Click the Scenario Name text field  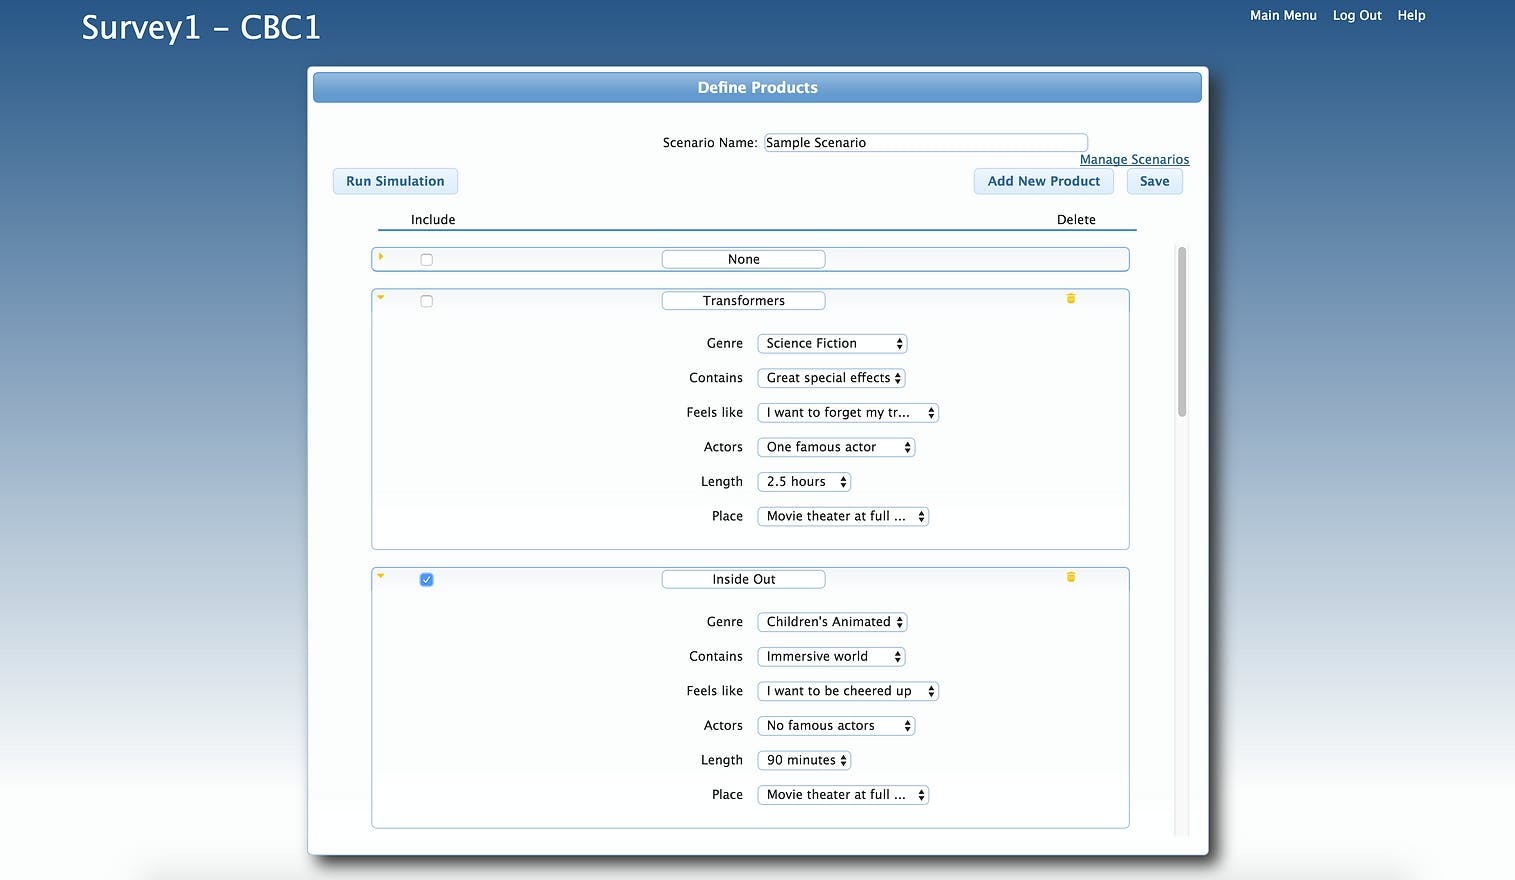click(x=926, y=143)
